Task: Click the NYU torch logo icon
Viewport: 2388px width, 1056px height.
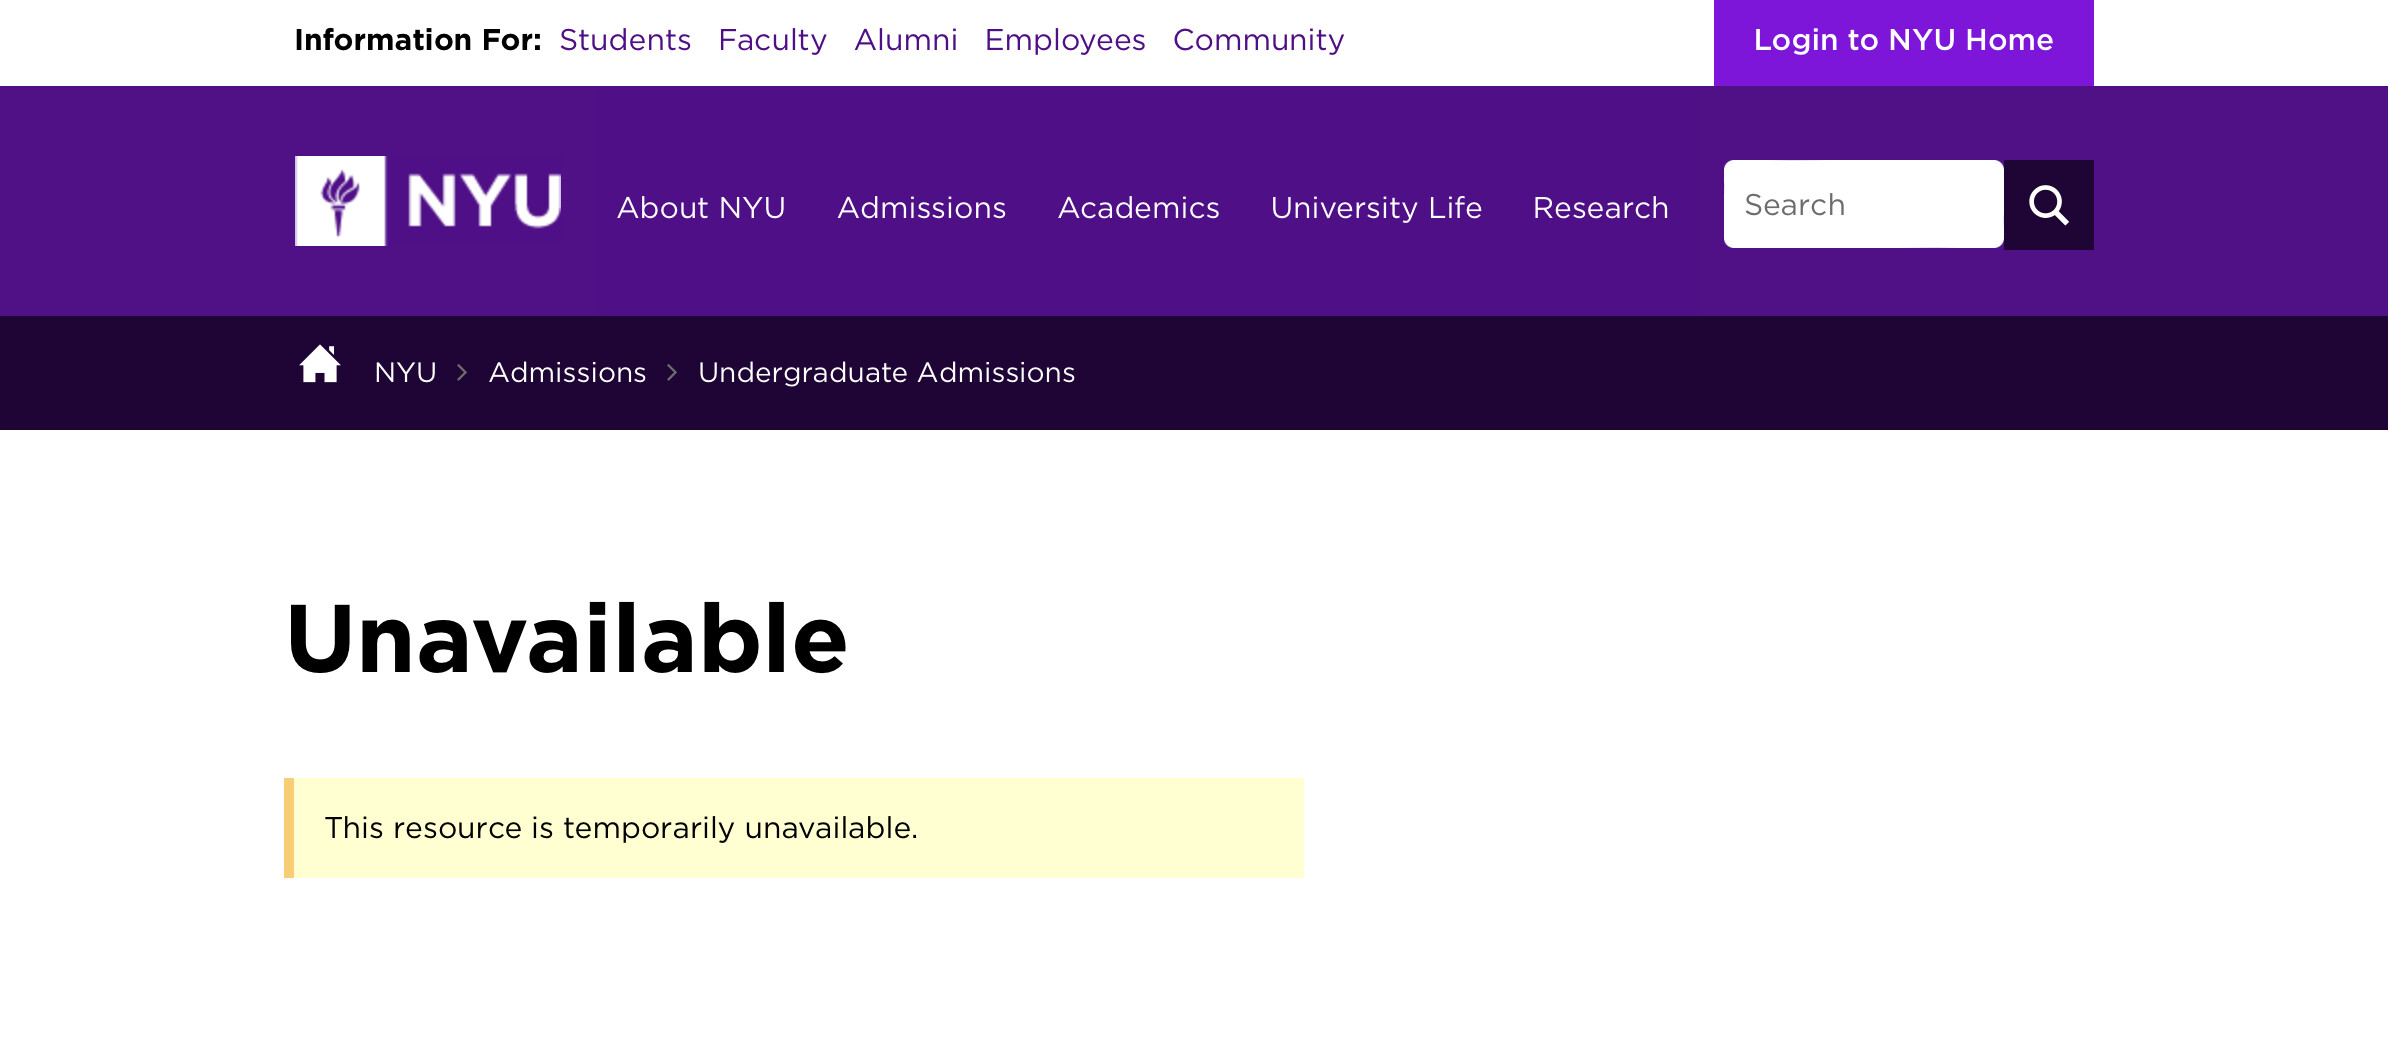Action: (340, 201)
